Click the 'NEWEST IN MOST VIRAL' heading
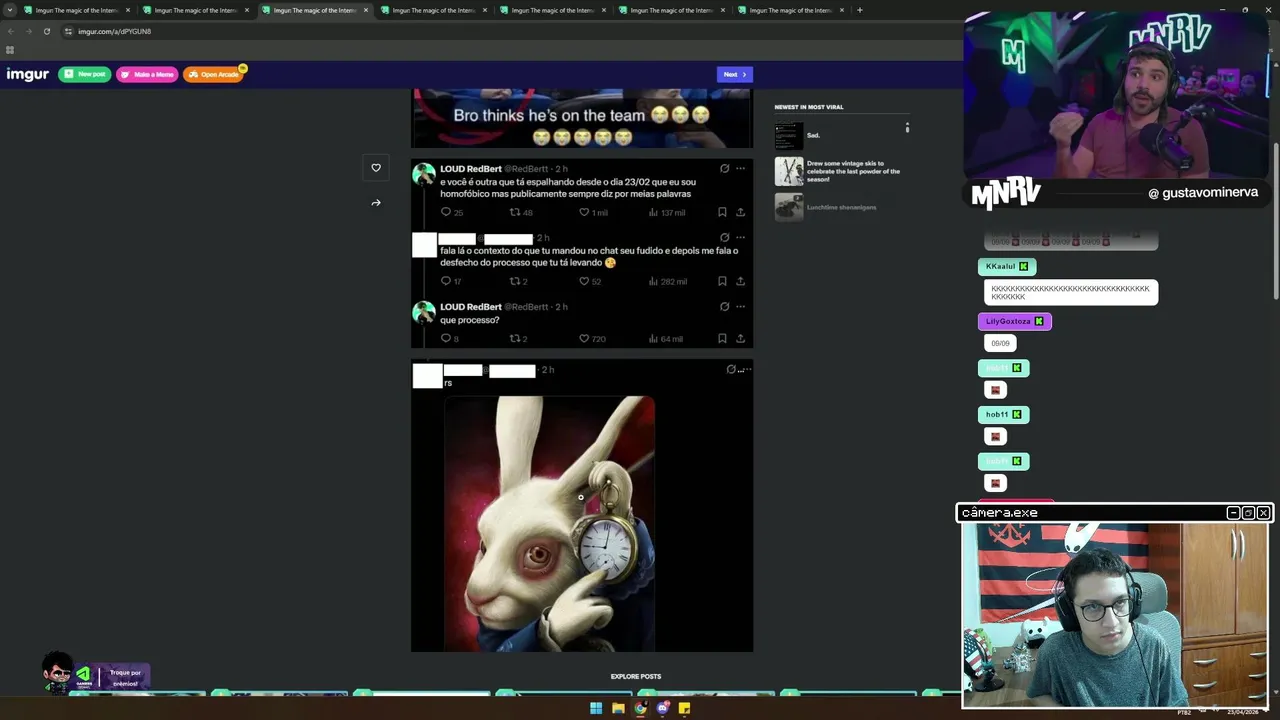This screenshot has height=720, width=1280. (808, 107)
